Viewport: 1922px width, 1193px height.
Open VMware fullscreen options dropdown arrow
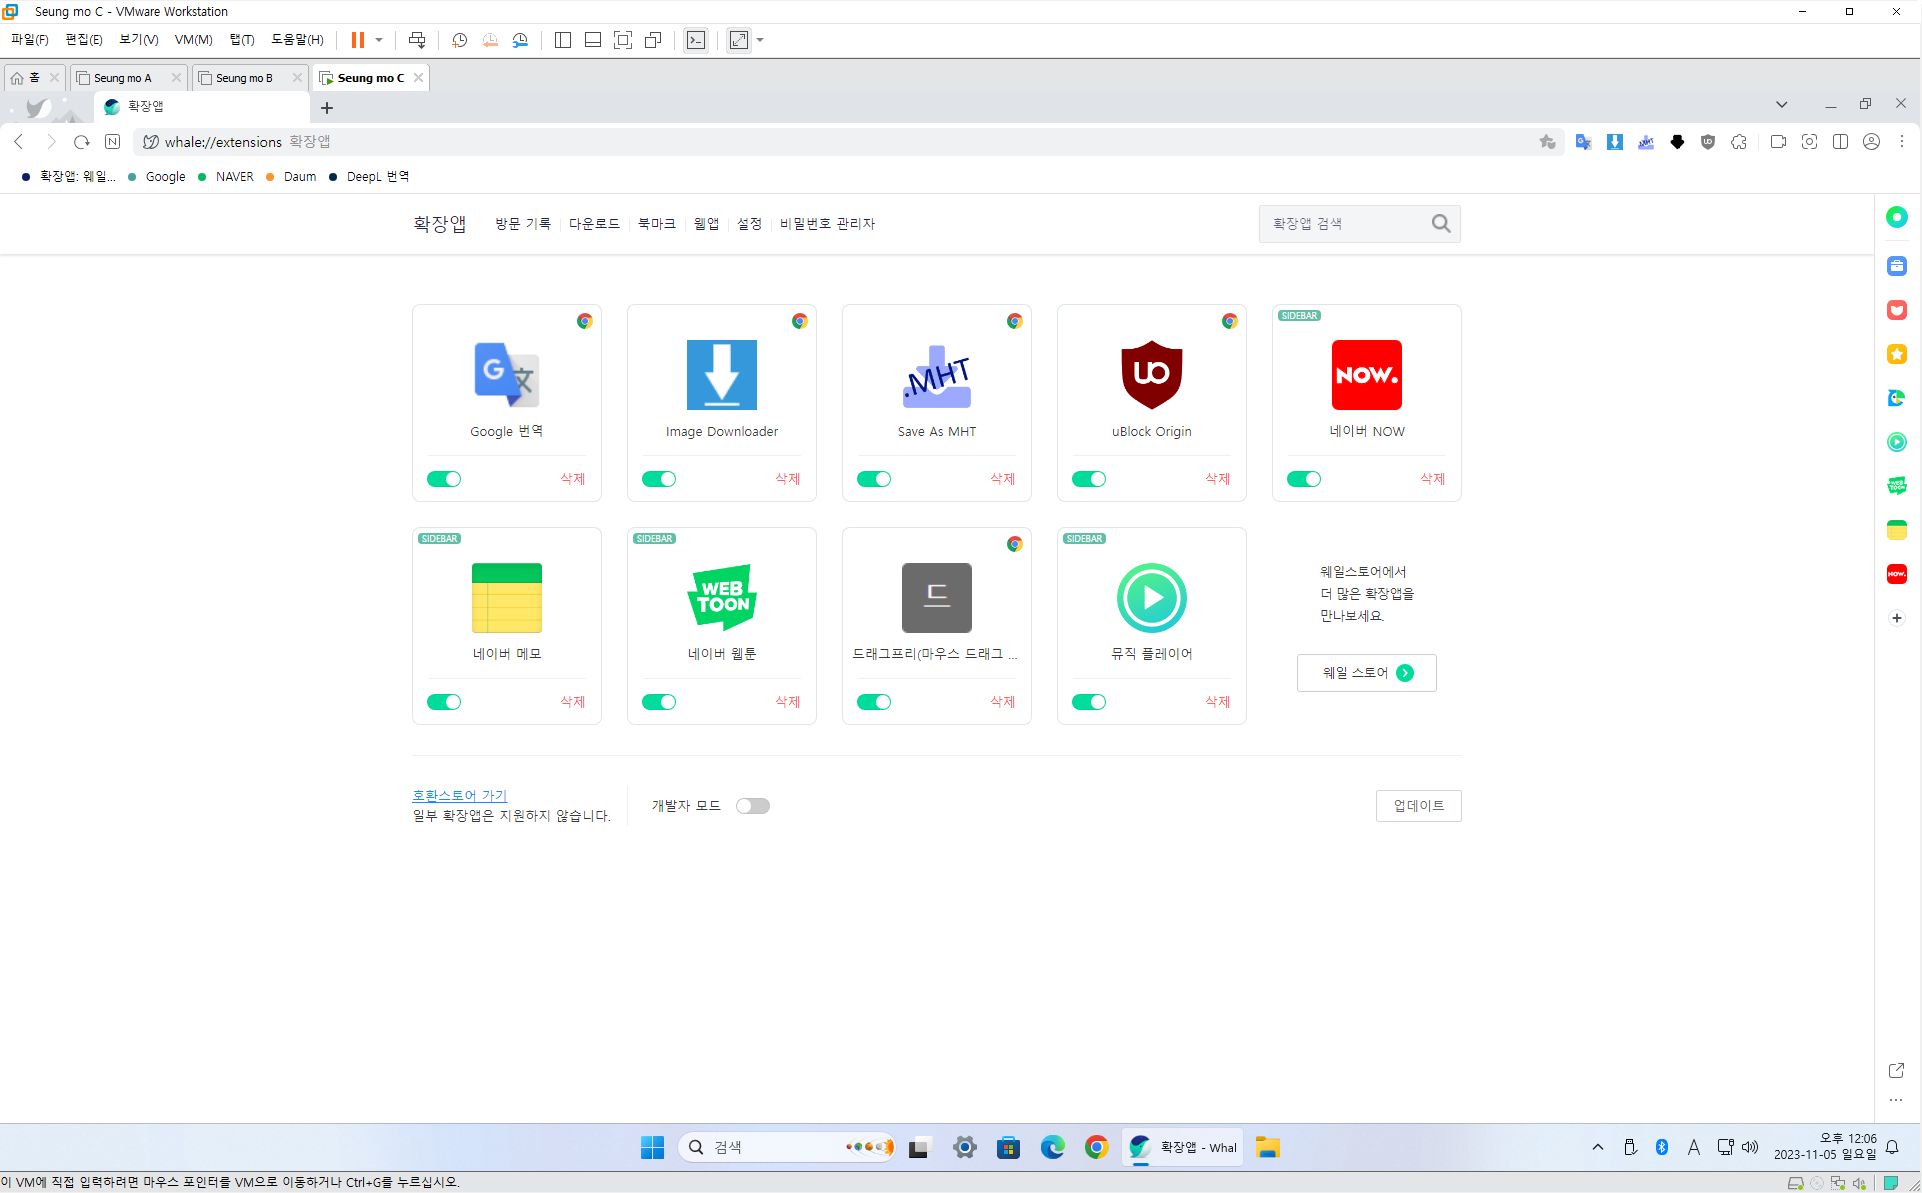(761, 40)
